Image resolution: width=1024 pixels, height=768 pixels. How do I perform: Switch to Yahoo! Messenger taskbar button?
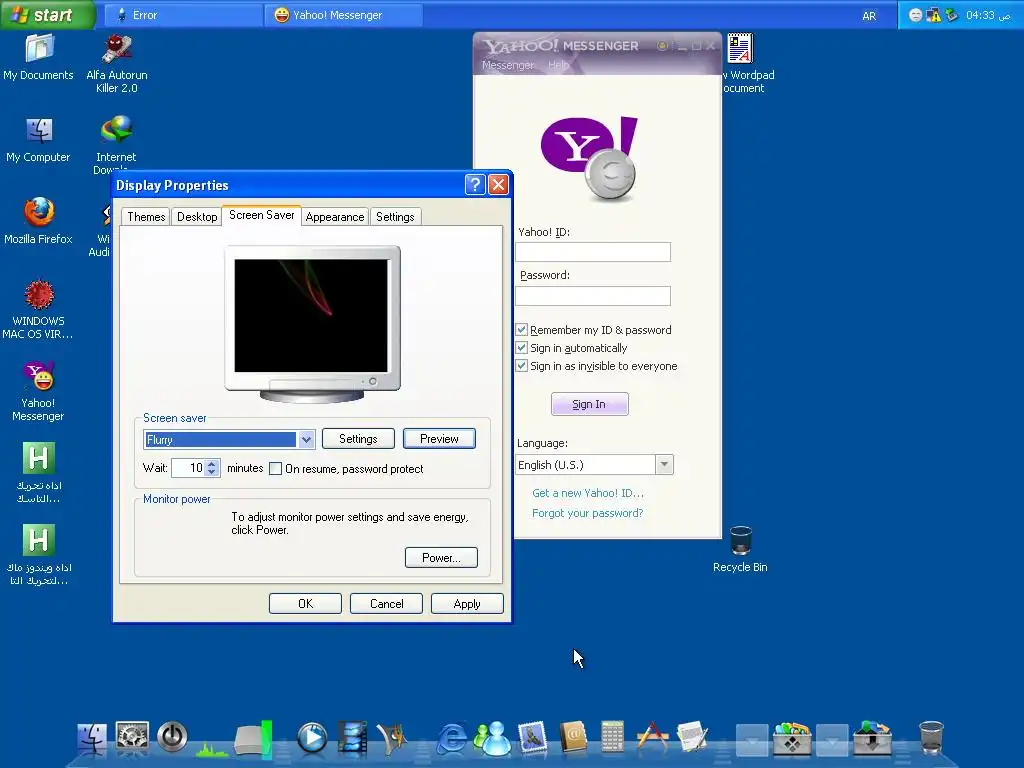point(344,15)
